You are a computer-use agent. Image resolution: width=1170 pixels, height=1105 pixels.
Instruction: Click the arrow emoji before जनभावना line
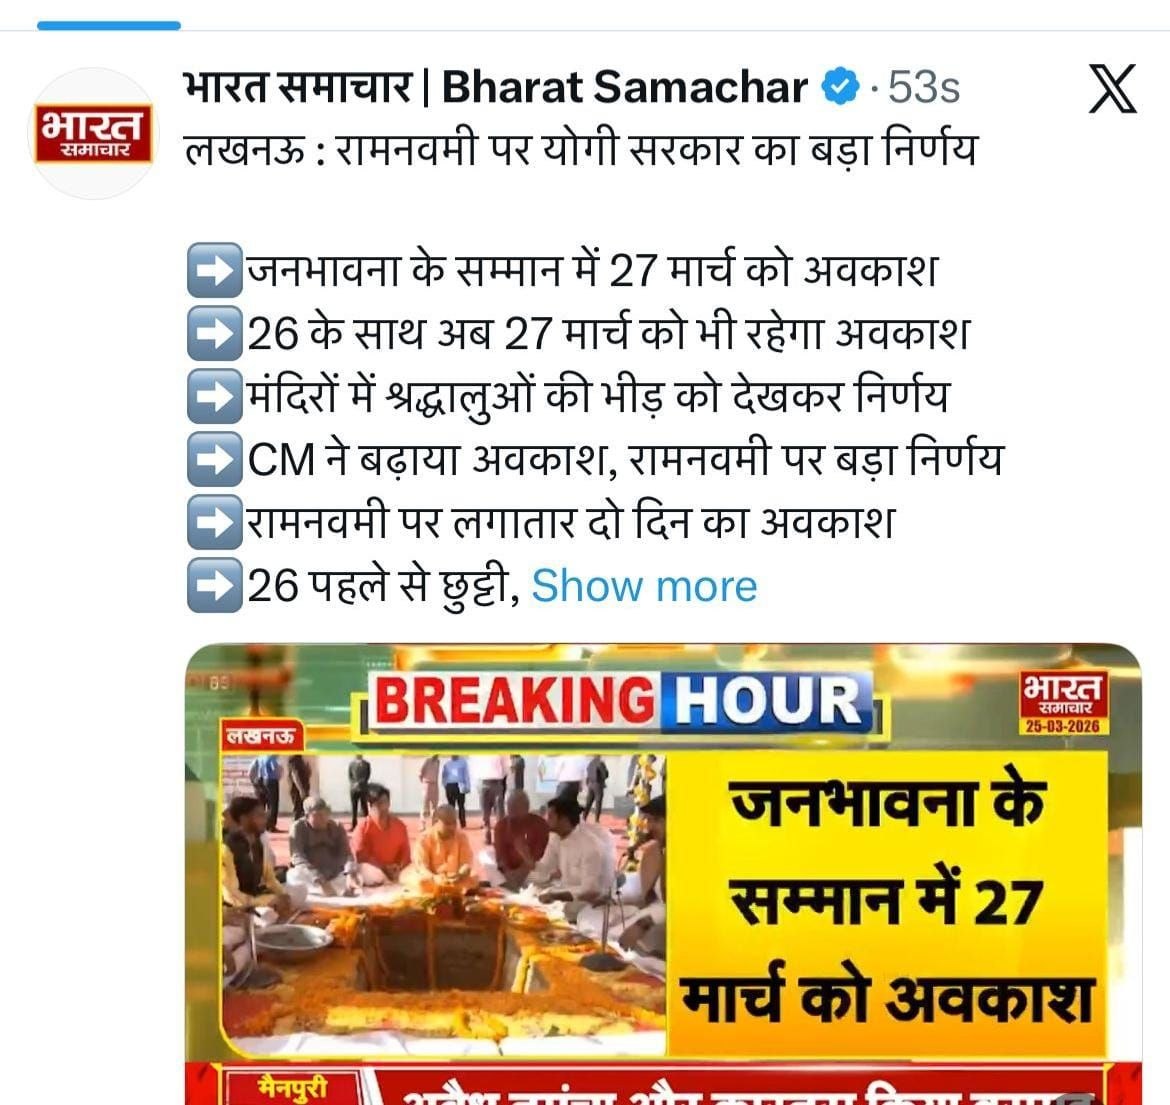215,270
